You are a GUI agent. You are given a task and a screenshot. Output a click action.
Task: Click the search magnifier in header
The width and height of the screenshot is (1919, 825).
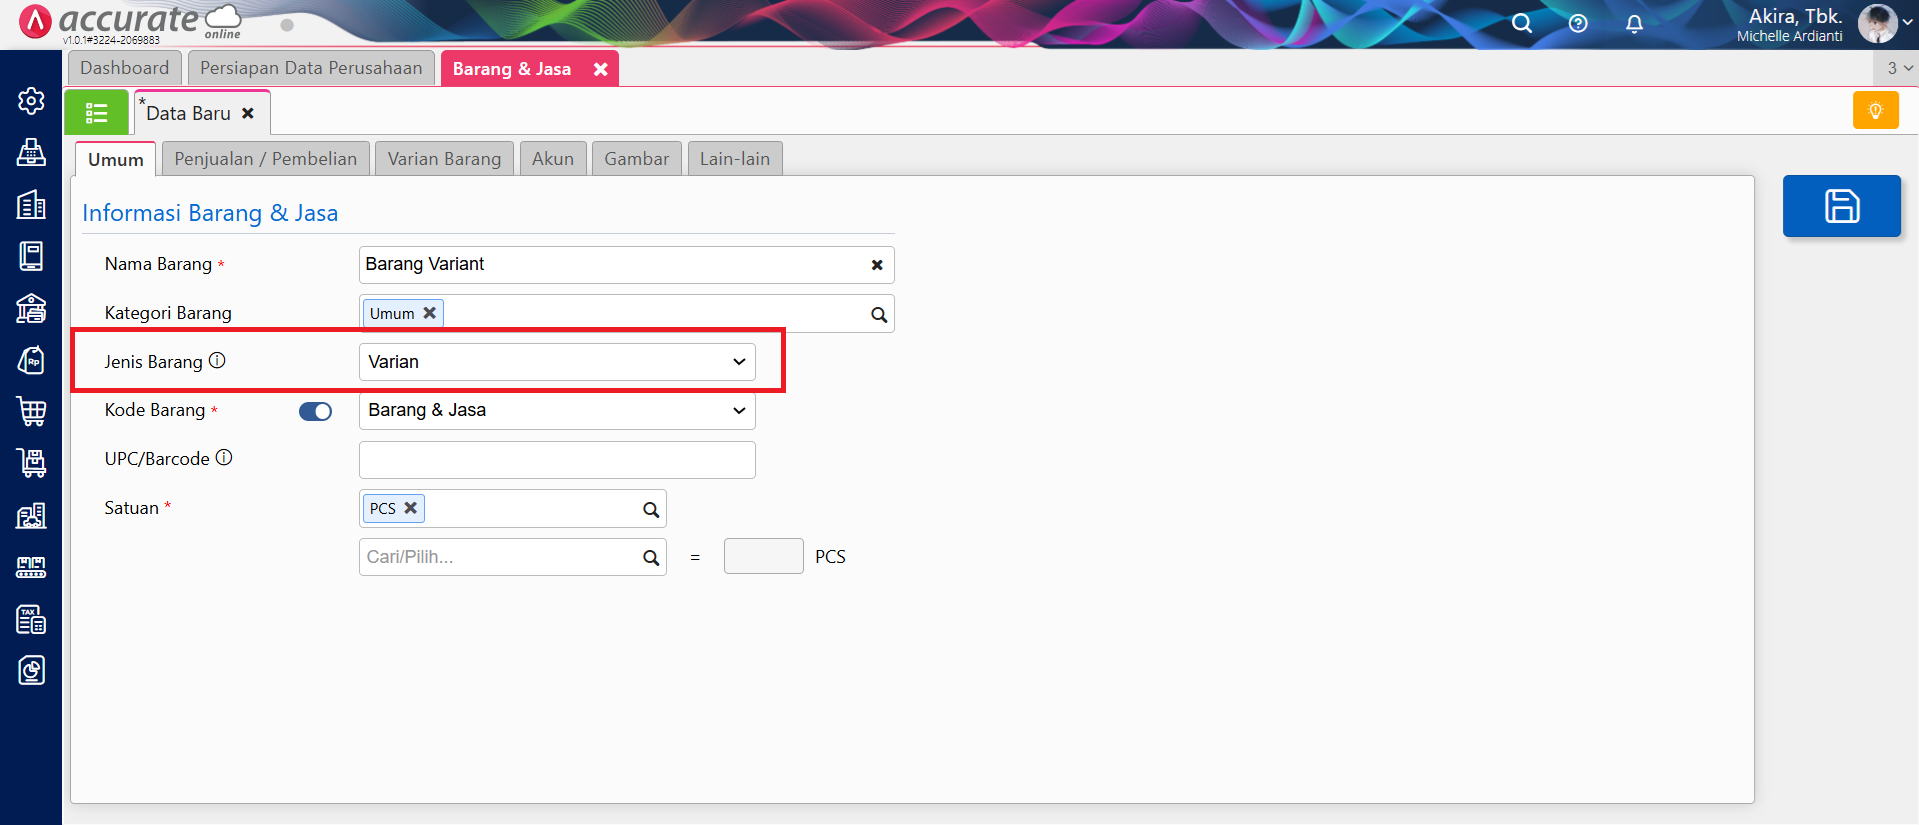click(1522, 24)
